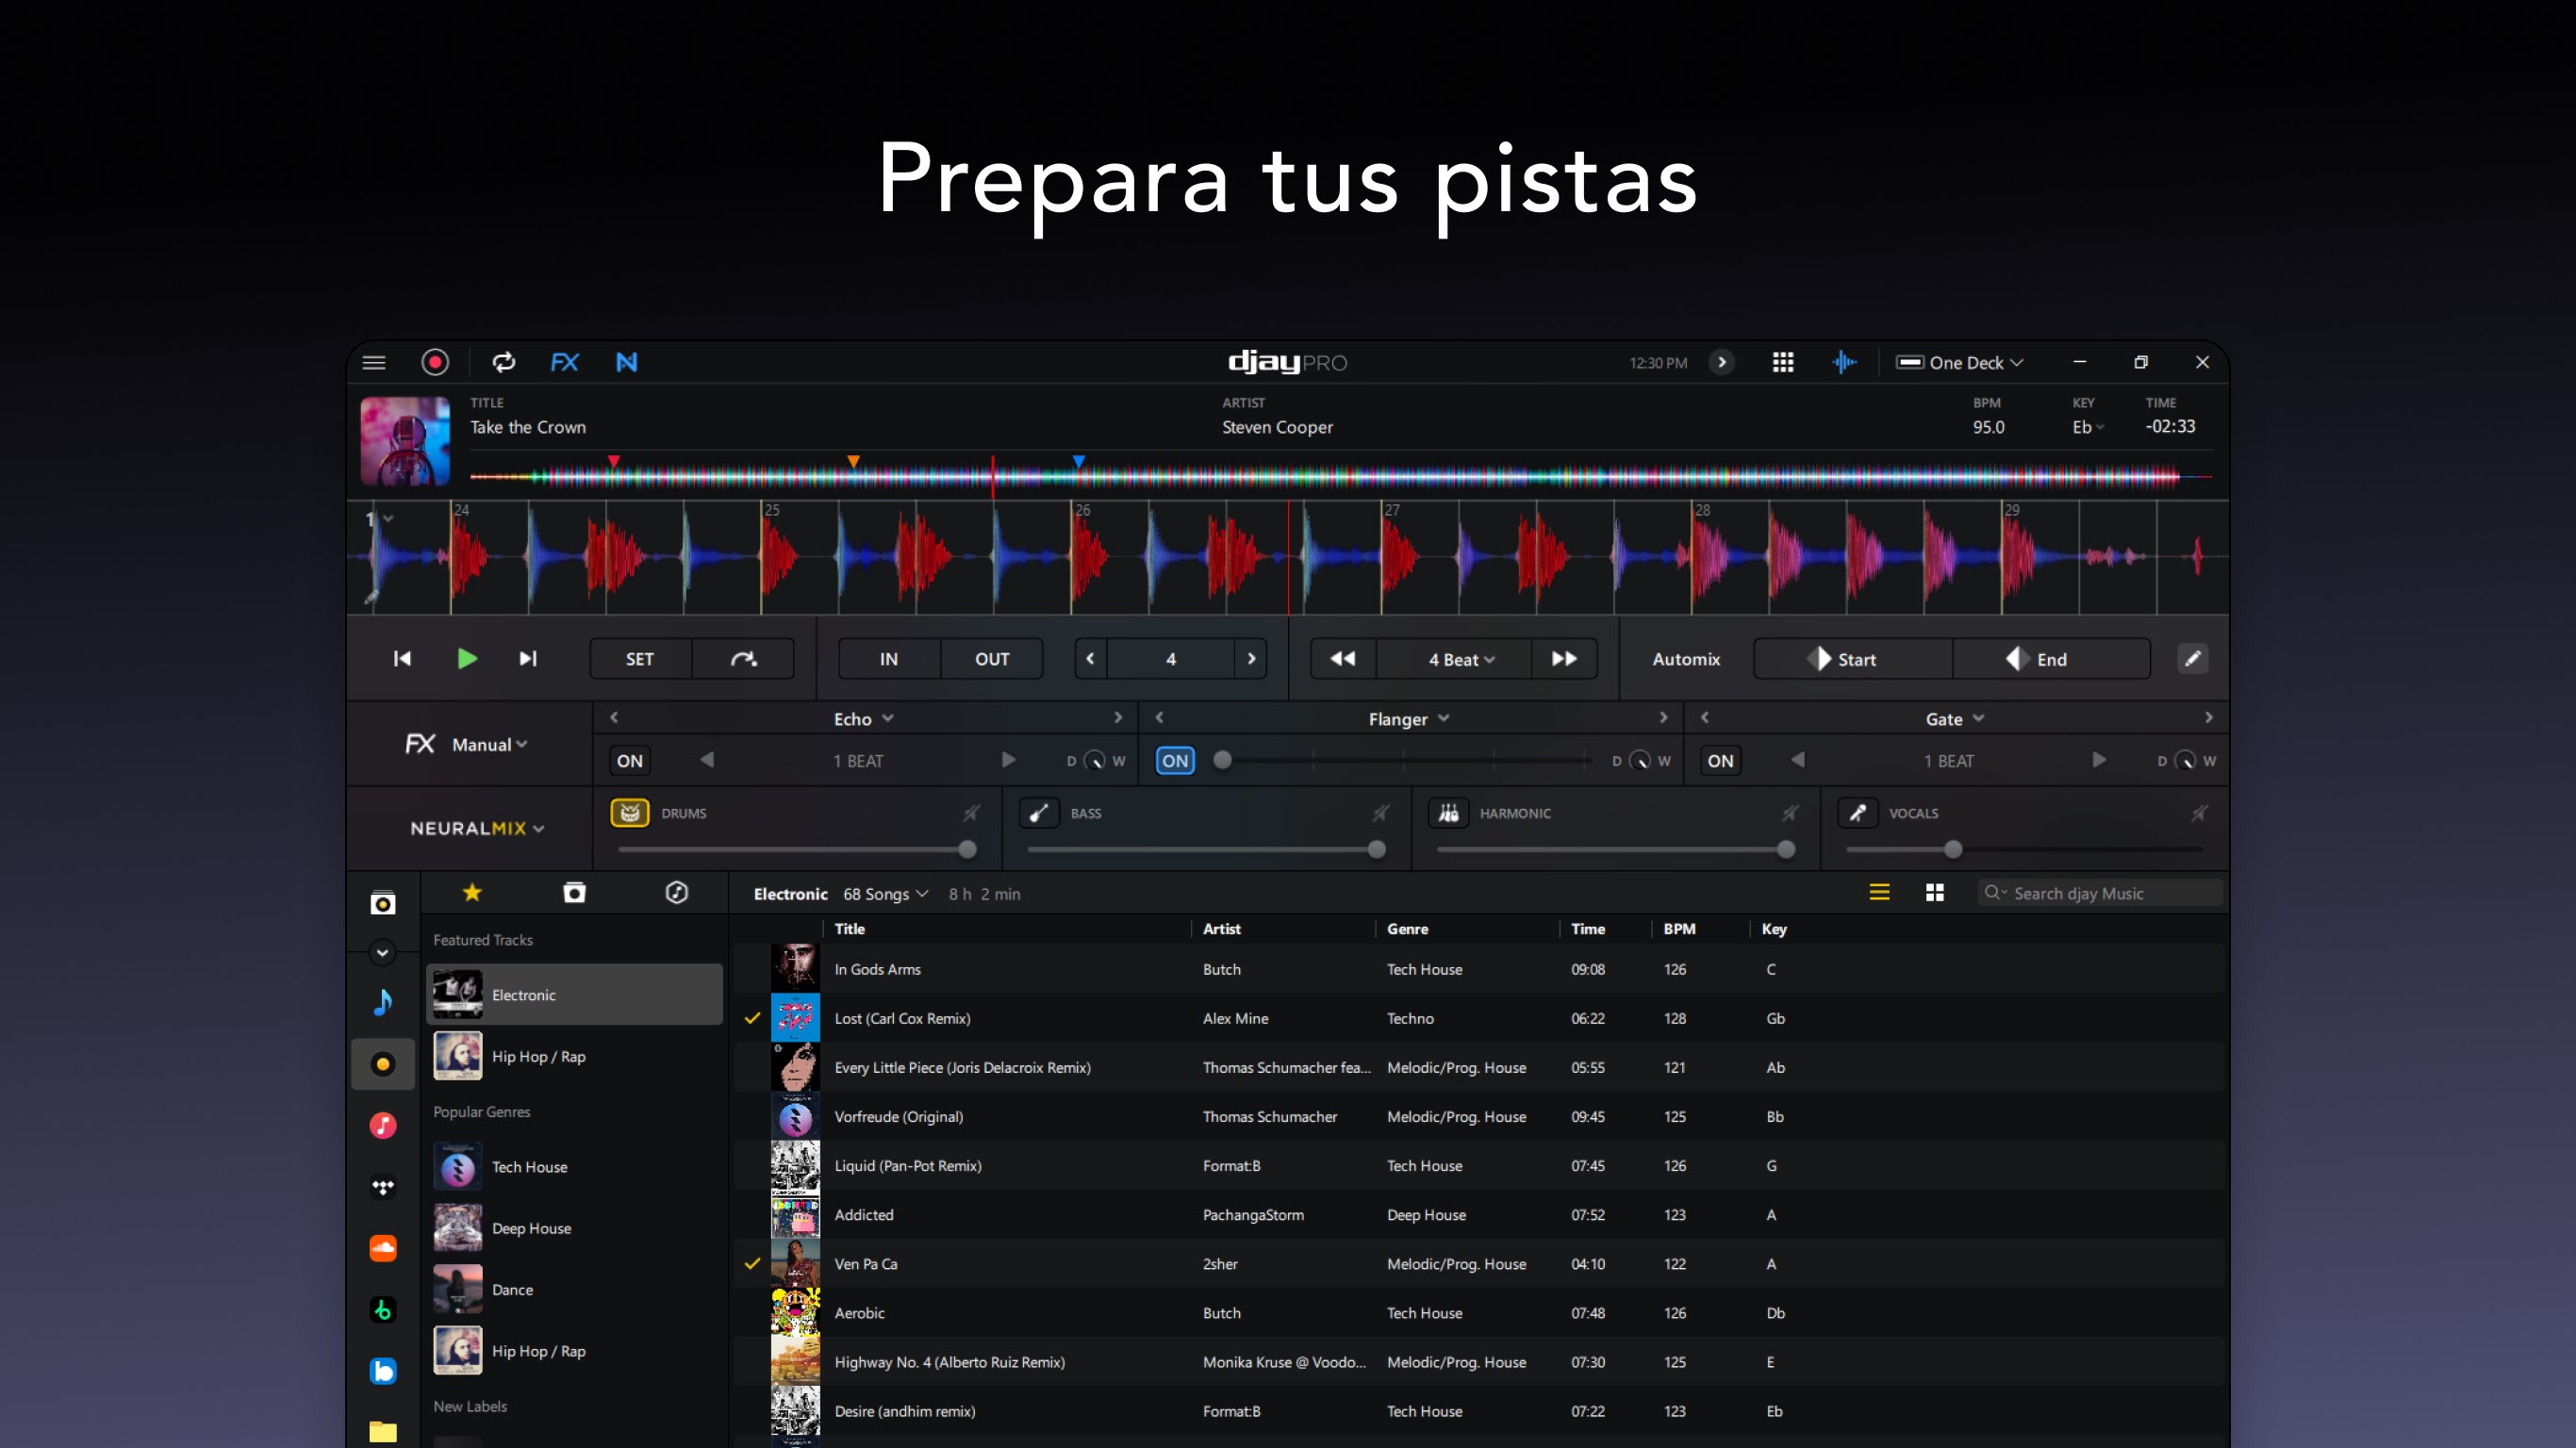Set the Automix End point
The image size is (2576, 1448).
[2051, 658]
